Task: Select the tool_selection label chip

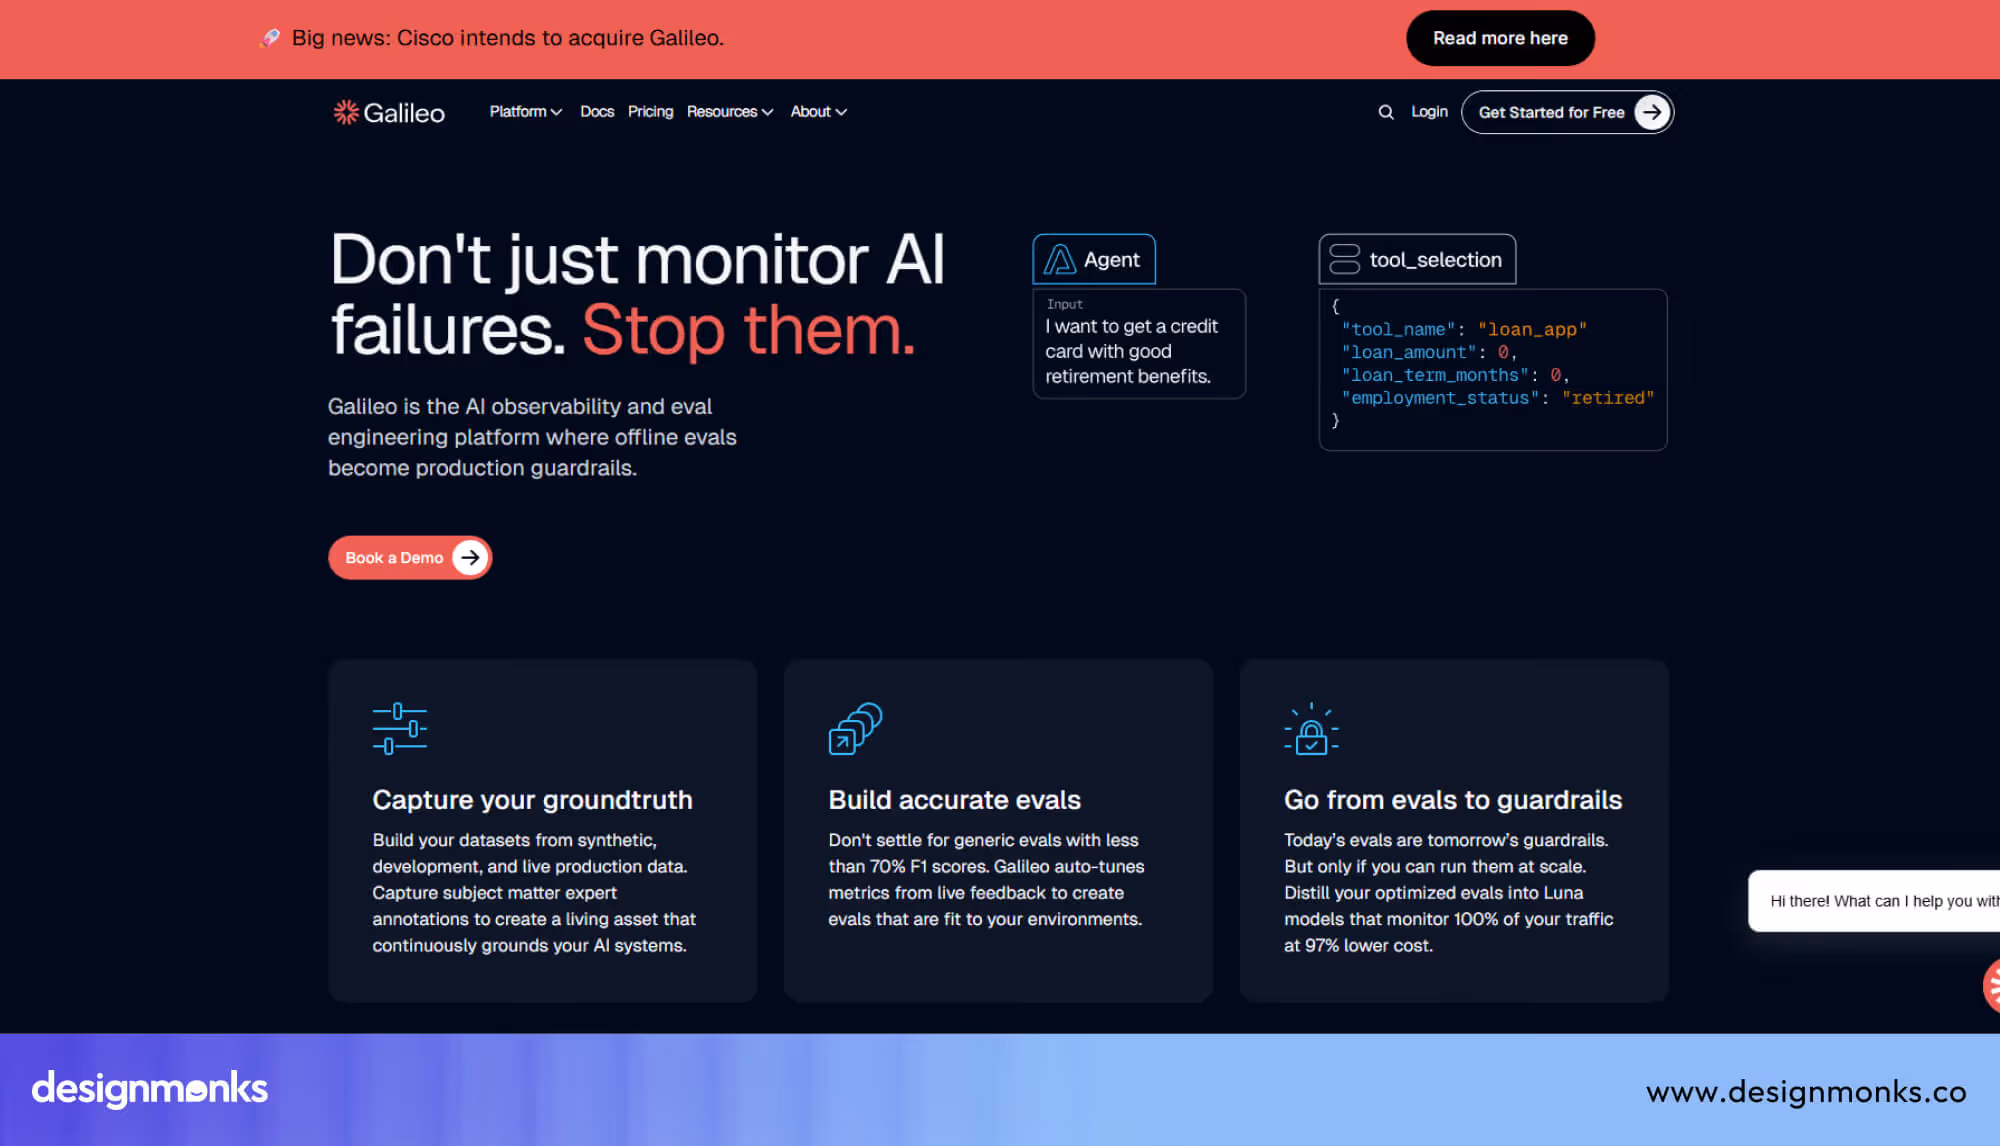Action: click(1417, 260)
